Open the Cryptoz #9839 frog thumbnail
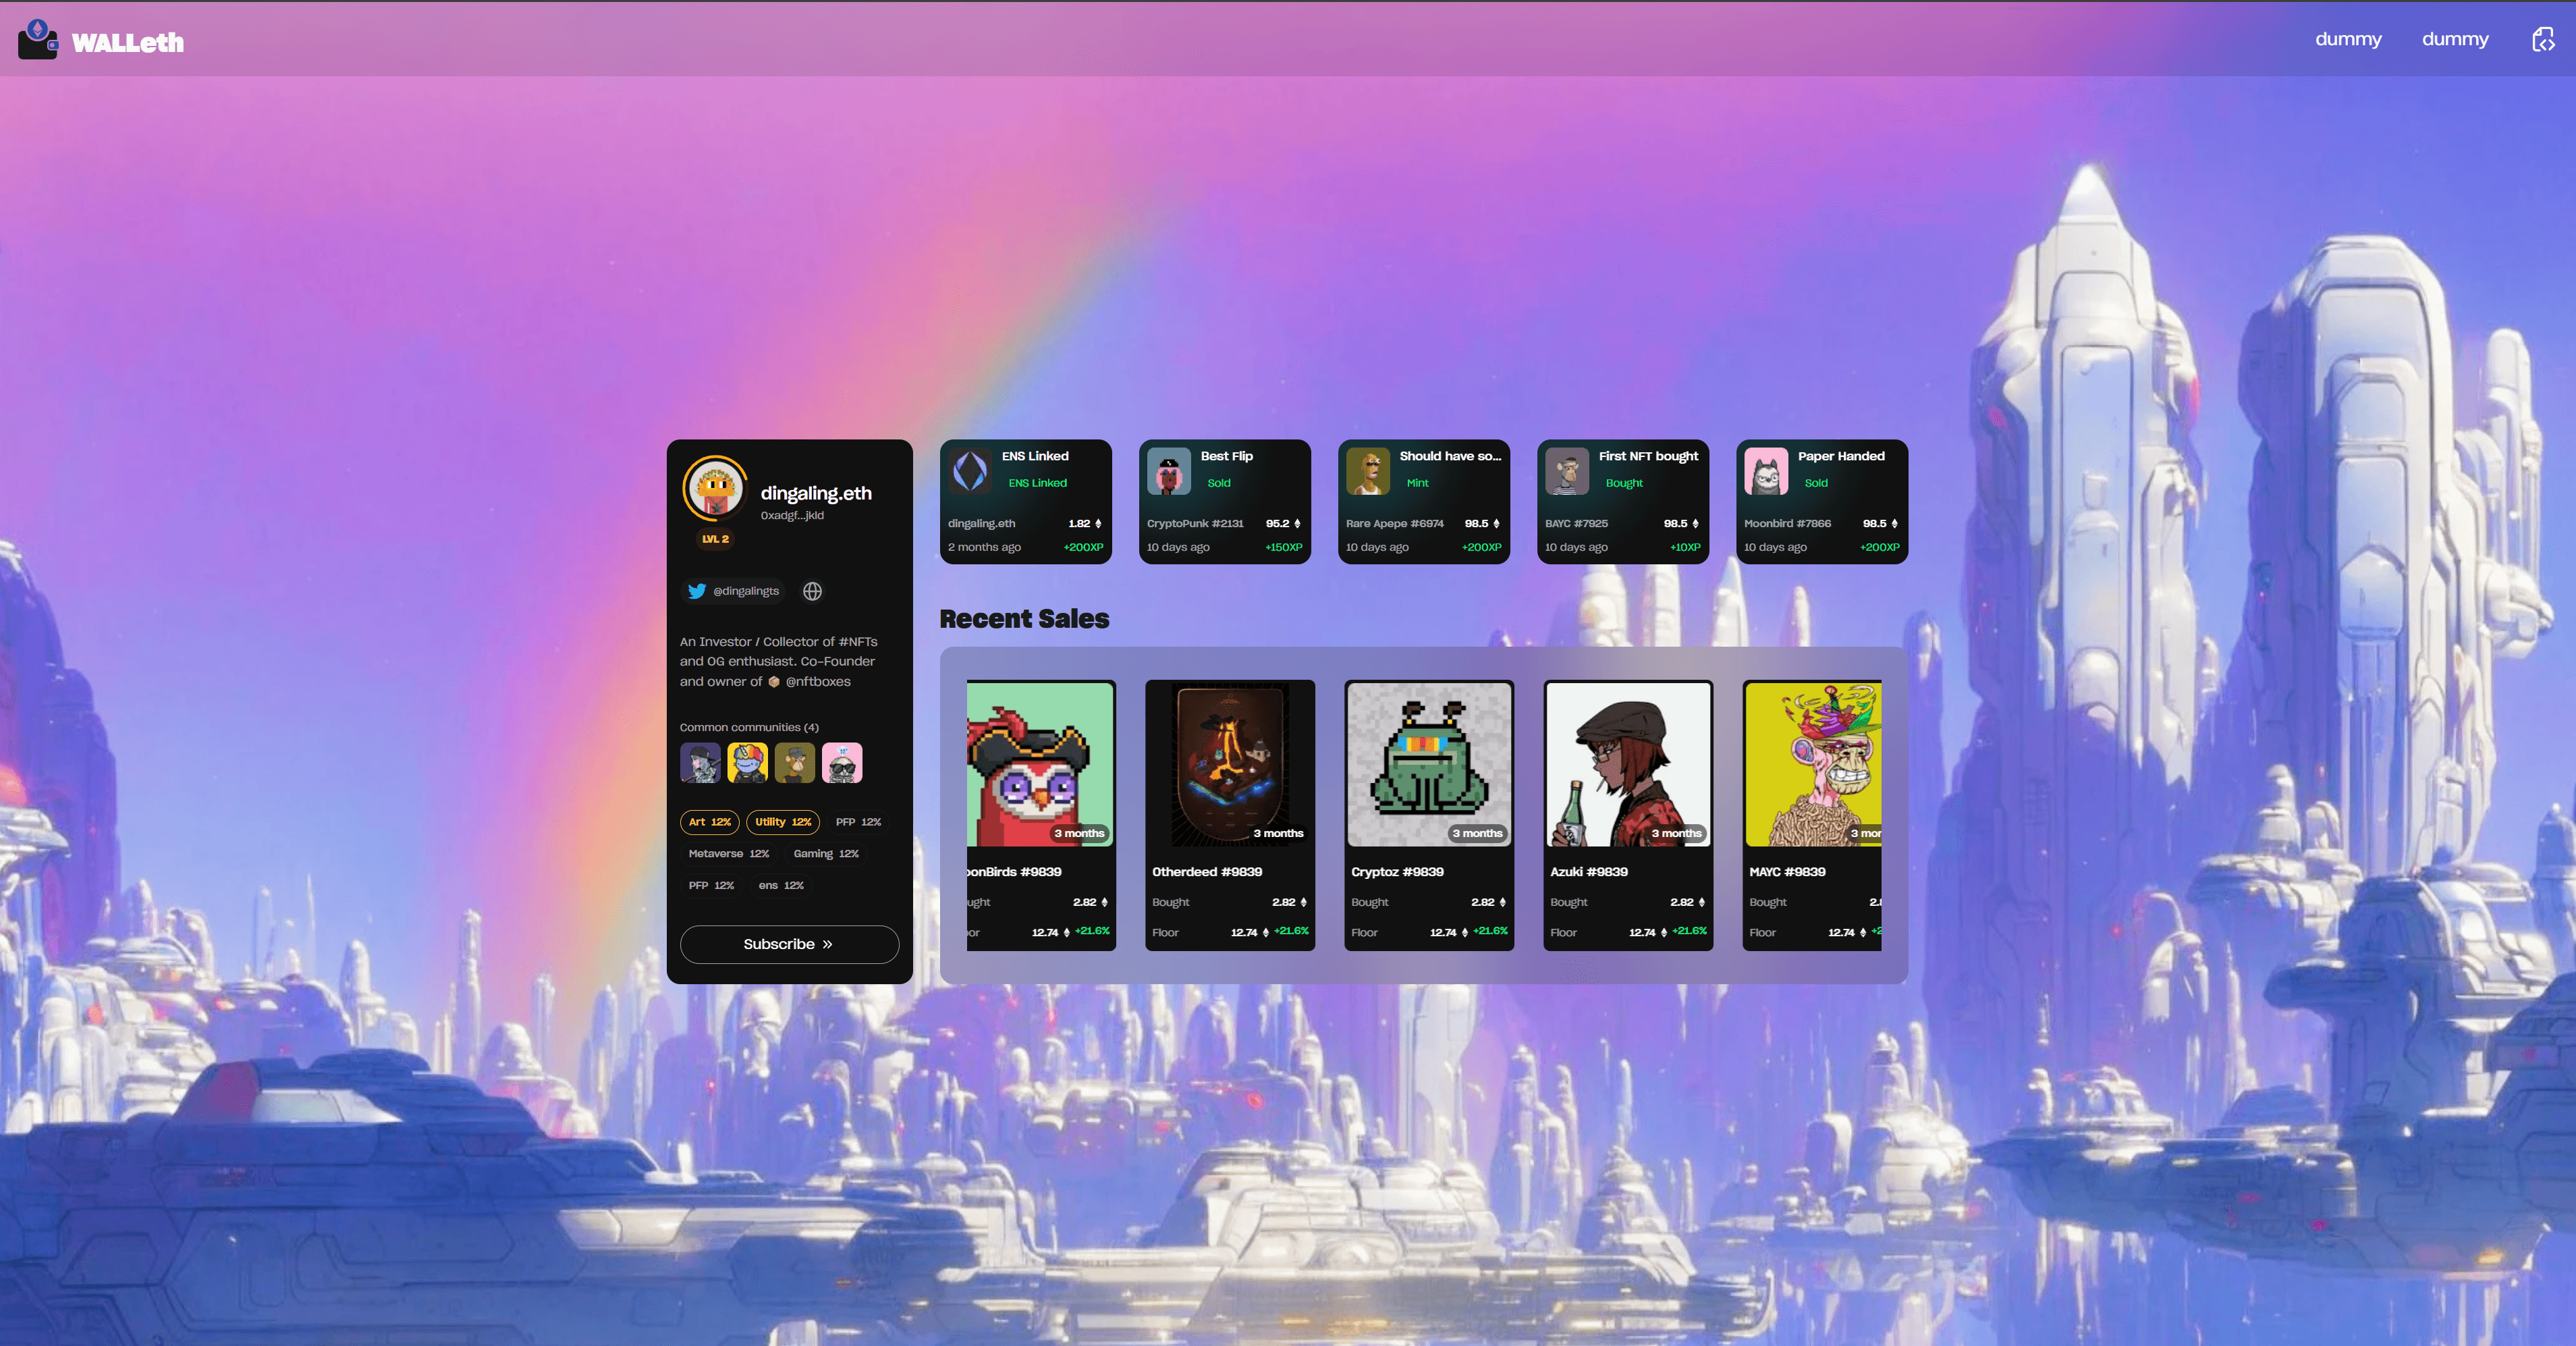2576x1346 pixels. click(1428, 764)
